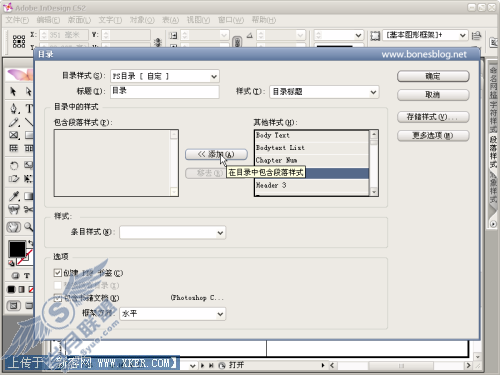Expand the 水平 frame direction dropdown
This screenshot has height=375, width=500.
[173, 314]
